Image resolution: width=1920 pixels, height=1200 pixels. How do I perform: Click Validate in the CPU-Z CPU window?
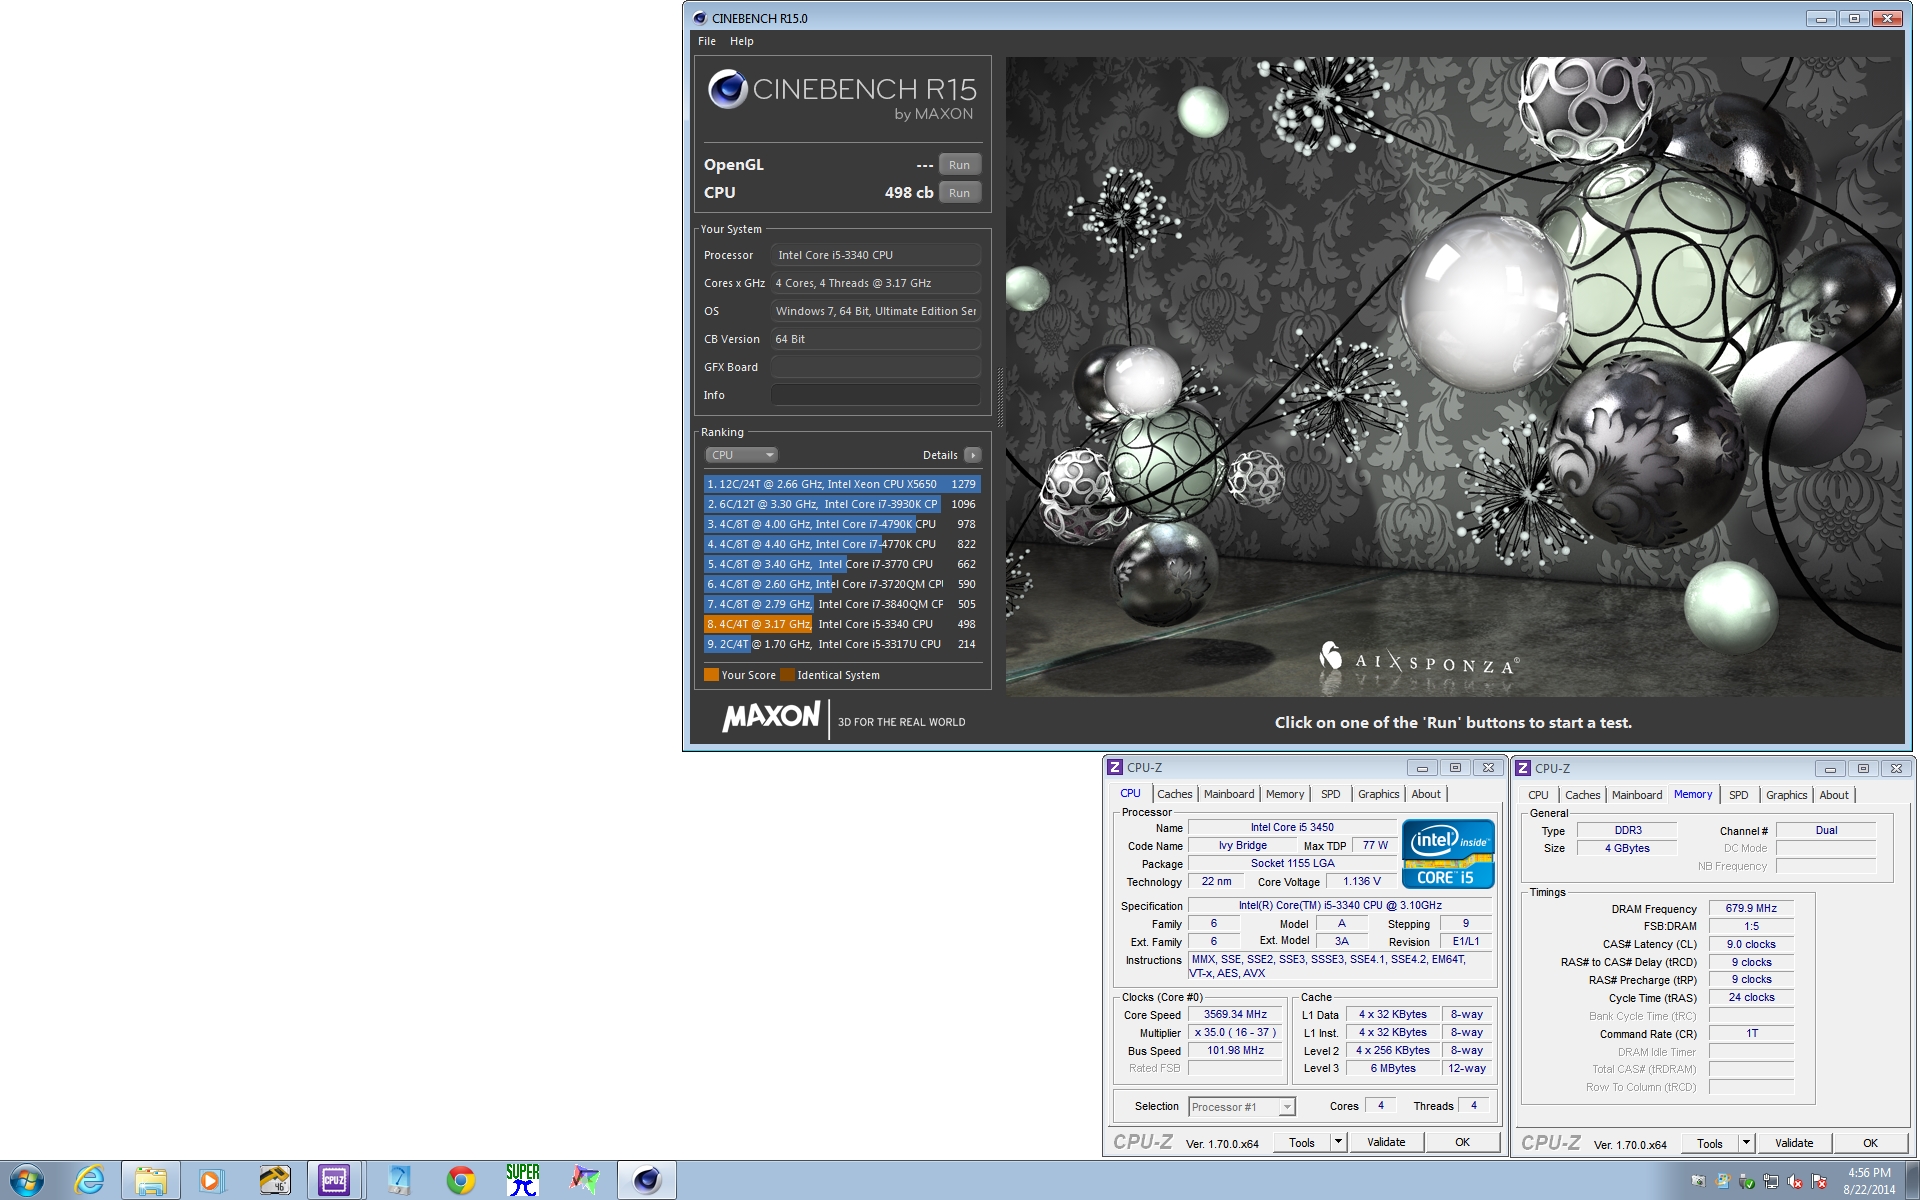(x=1386, y=1142)
